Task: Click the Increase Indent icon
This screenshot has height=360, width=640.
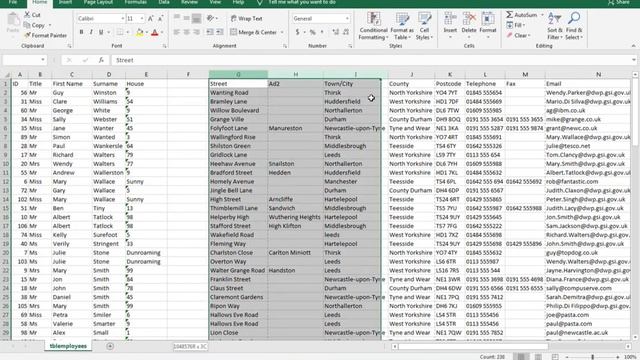Action: (x=220, y=32)
